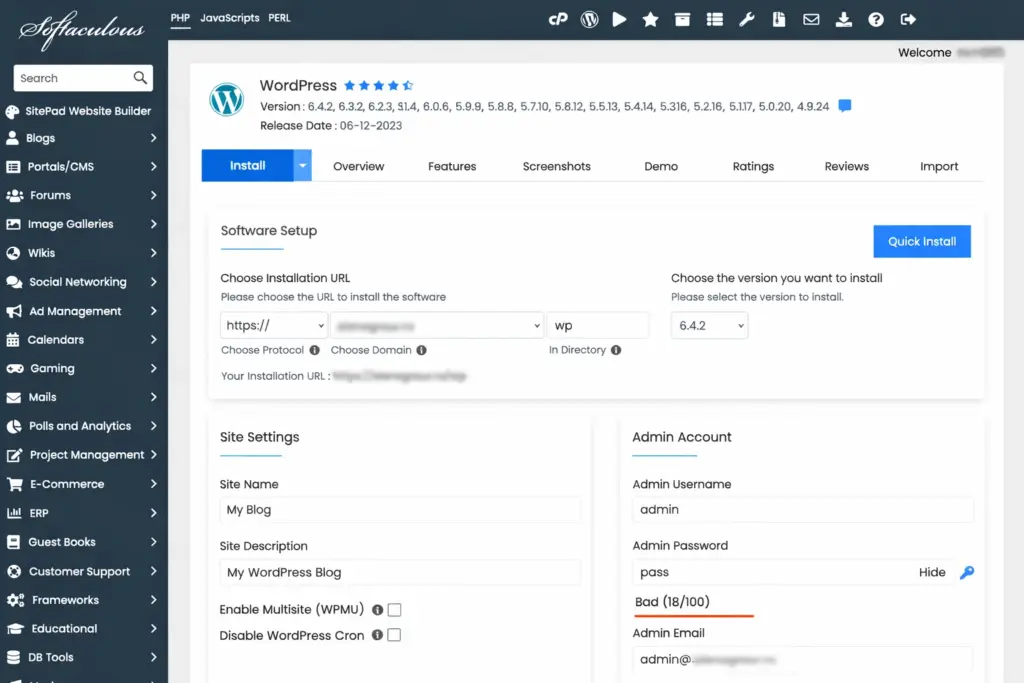The width and height of the screenshot is (1024, 683).
Task: Click the logout icon in top toolbar
Action: point(908,19)
